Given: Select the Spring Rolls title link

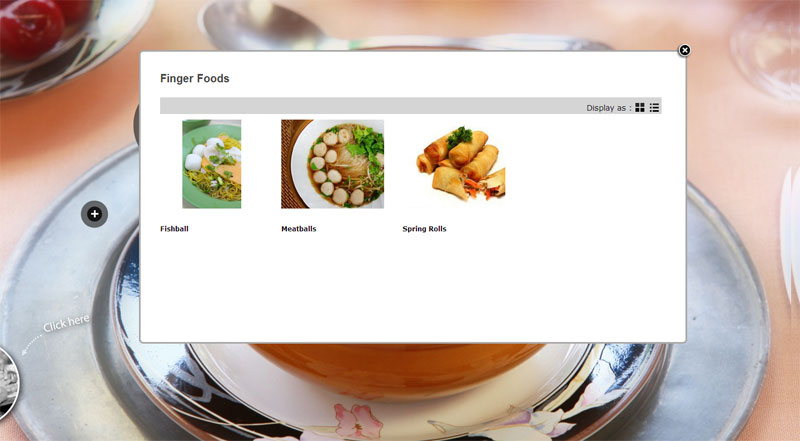Looking at the screenshot, I should [424, 229].
